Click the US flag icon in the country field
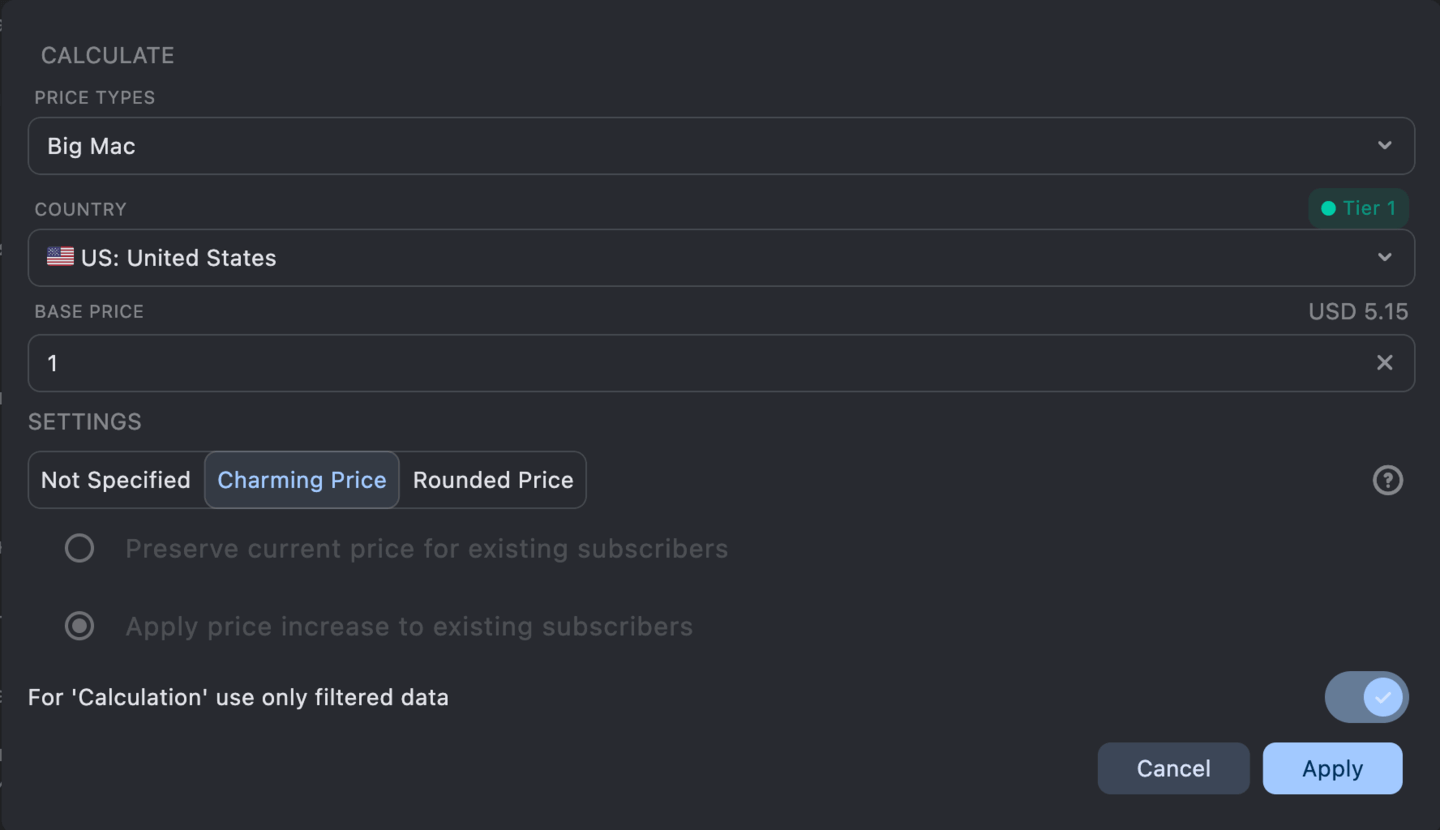Image resolution: width=1440 pixels, height=830 pixels. [59, 257]
